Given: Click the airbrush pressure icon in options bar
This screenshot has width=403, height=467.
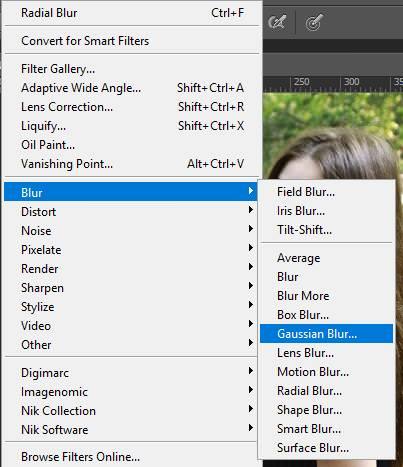Looking at the screenshot, I should [277, 22].
